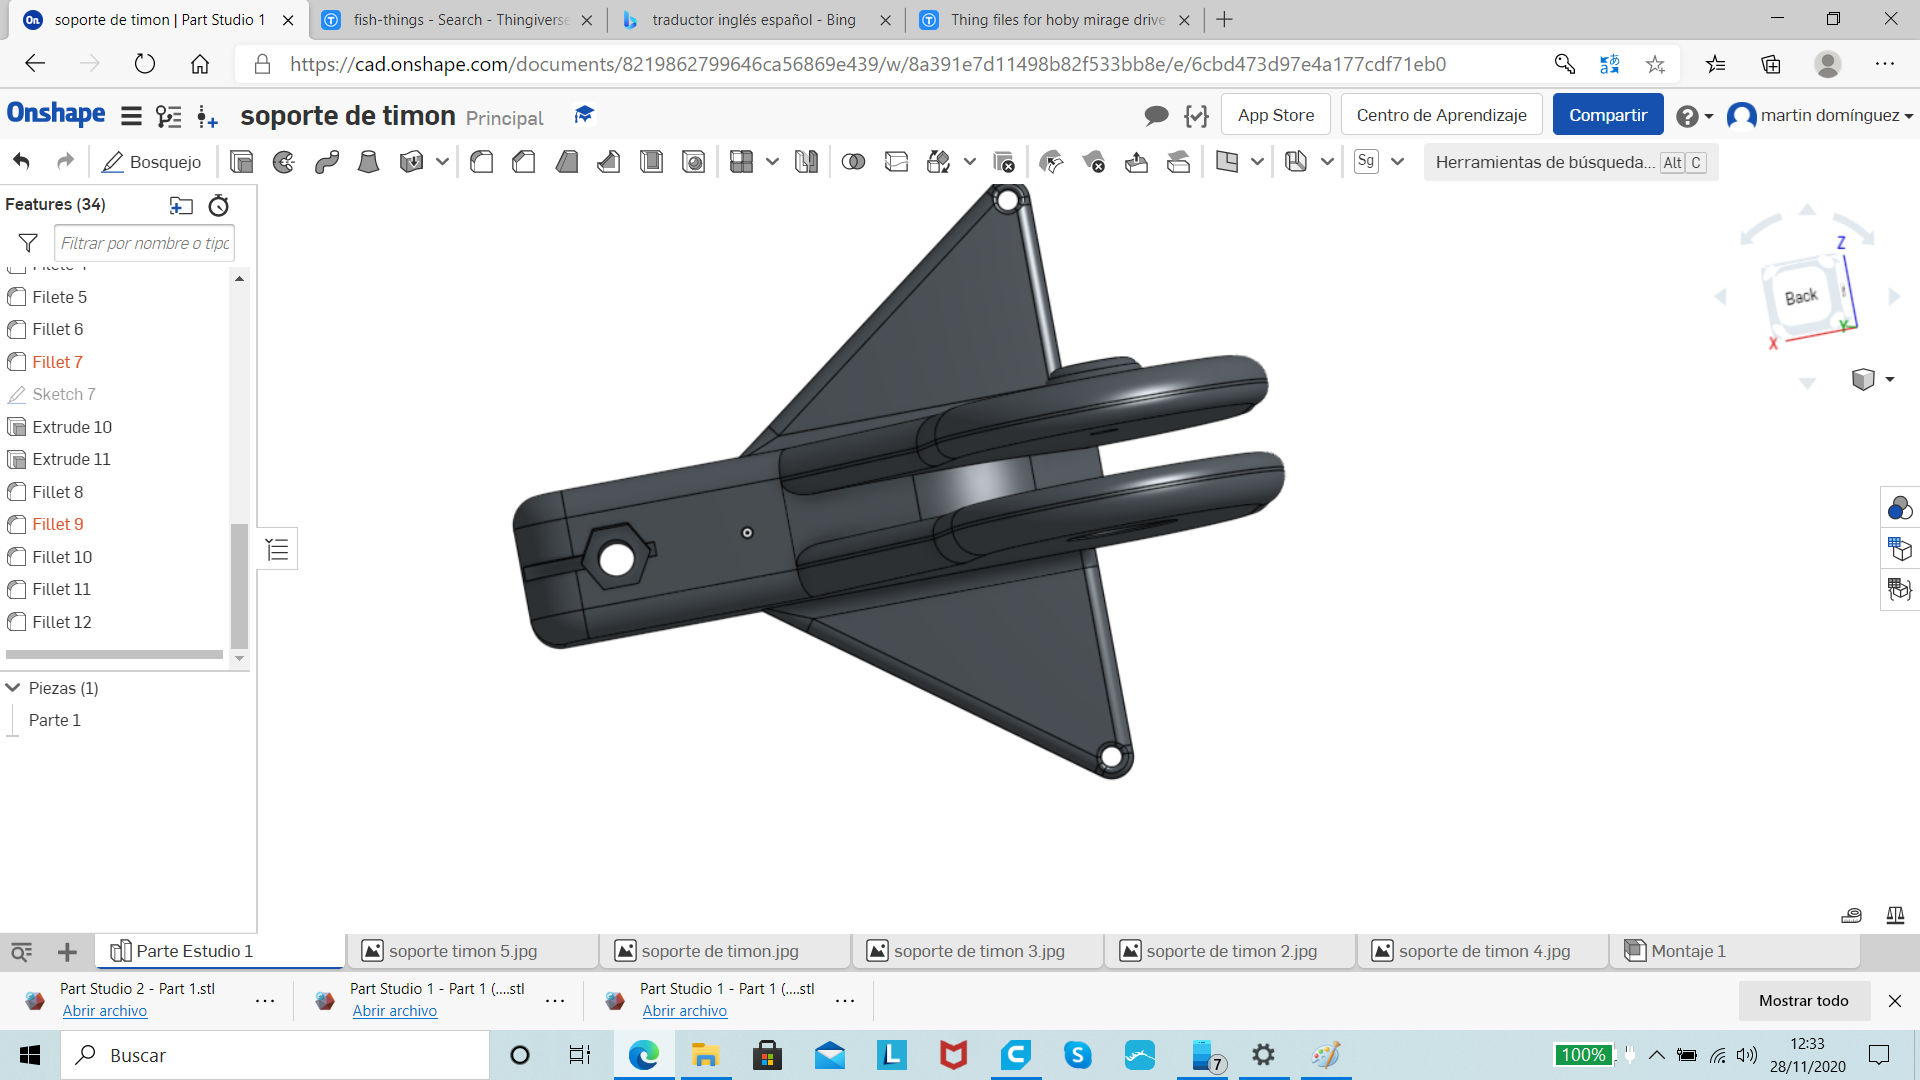The image size is (1920, 1080).
Task: Select the Fillet tool in toolbar
Action: (481, 162)
